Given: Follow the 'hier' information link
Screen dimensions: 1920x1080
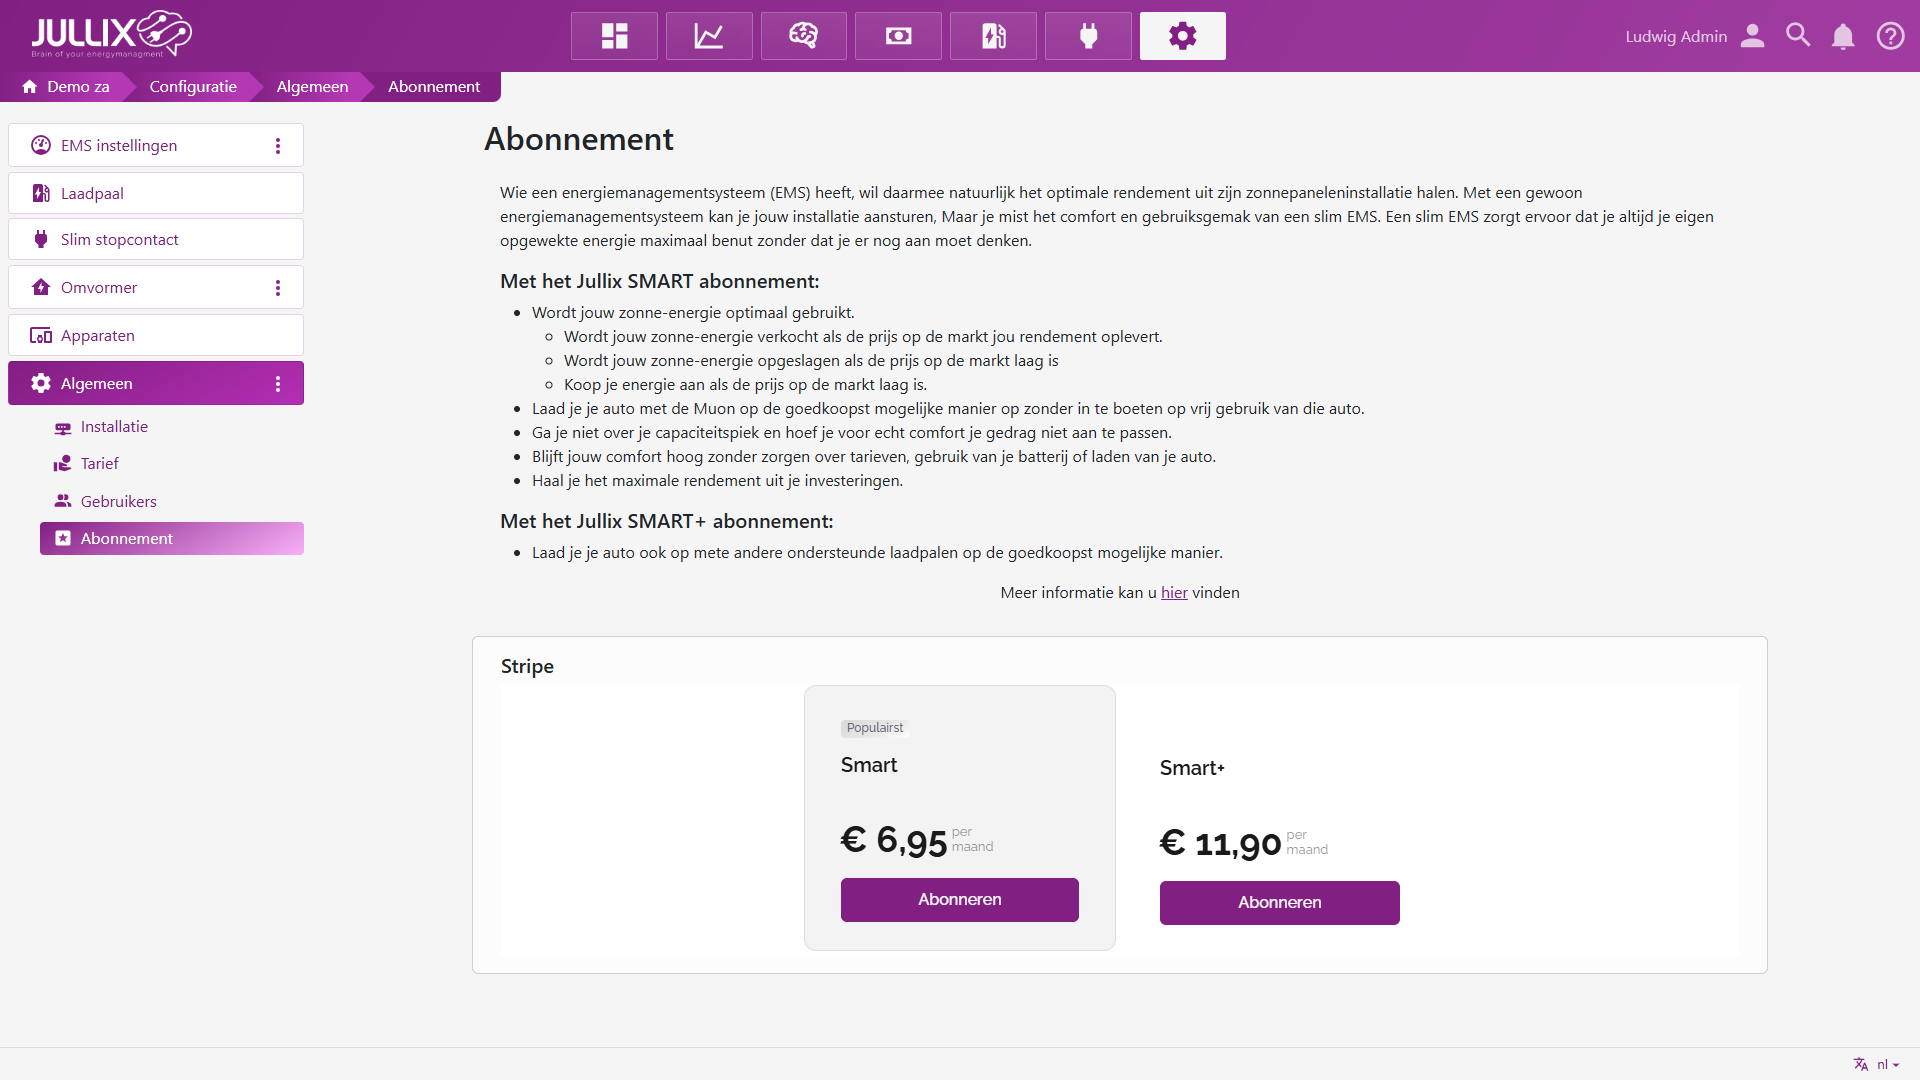Looking at the screenshot, I should click(x=1174, y=593).
